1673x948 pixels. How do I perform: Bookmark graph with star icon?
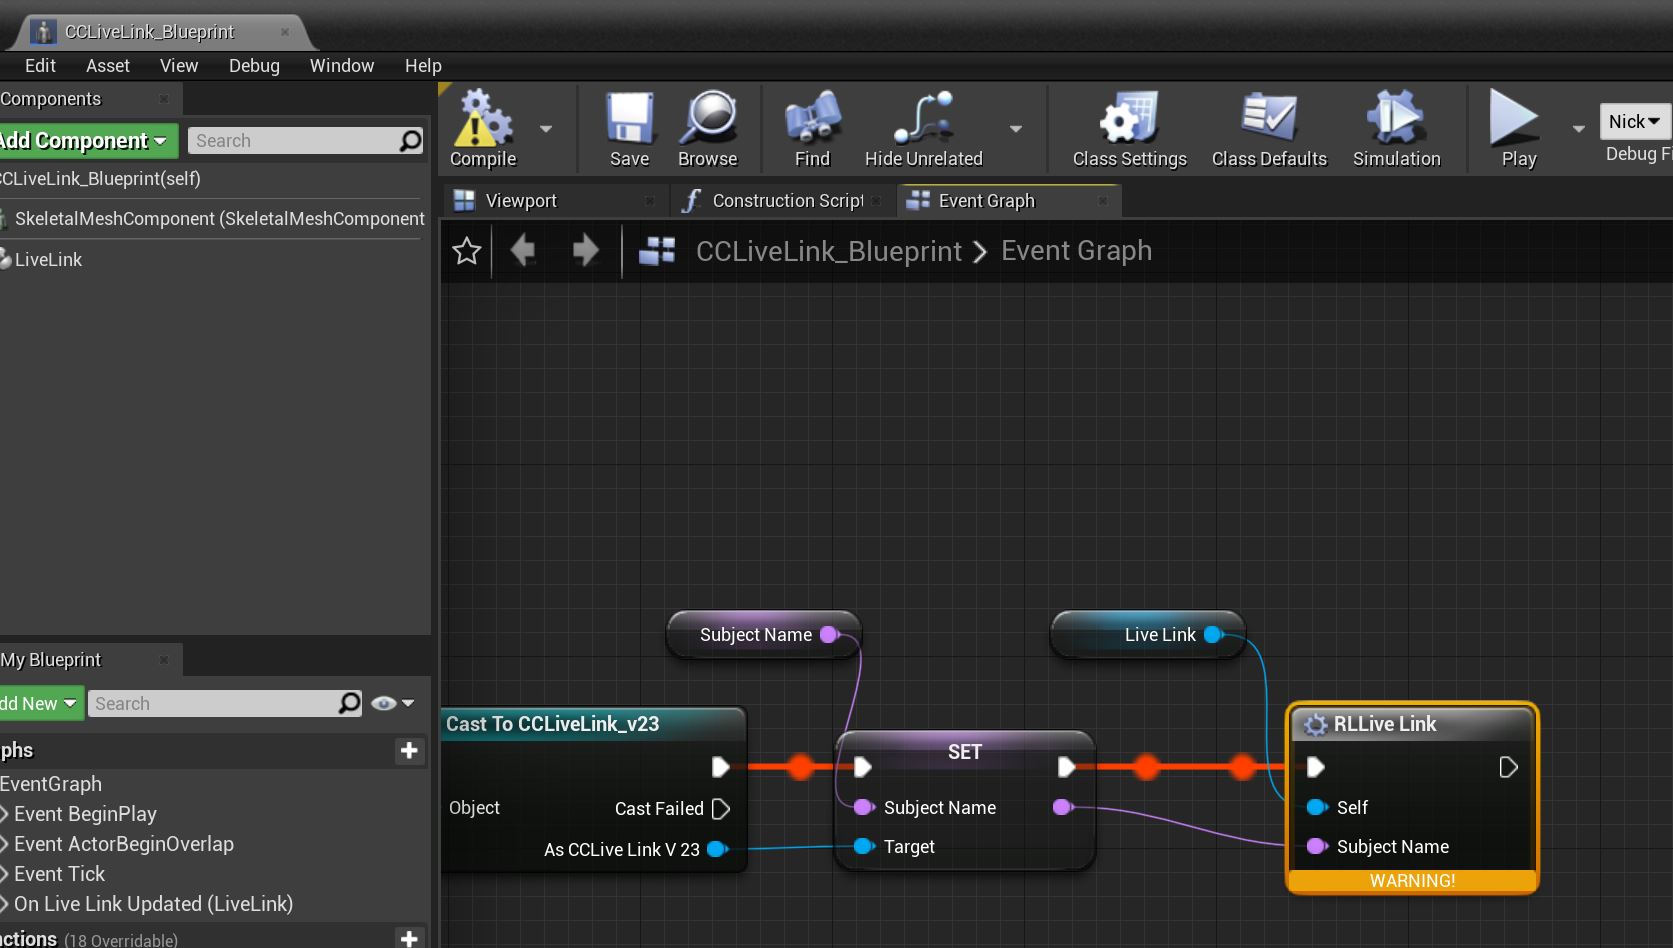tap(467, 251)
